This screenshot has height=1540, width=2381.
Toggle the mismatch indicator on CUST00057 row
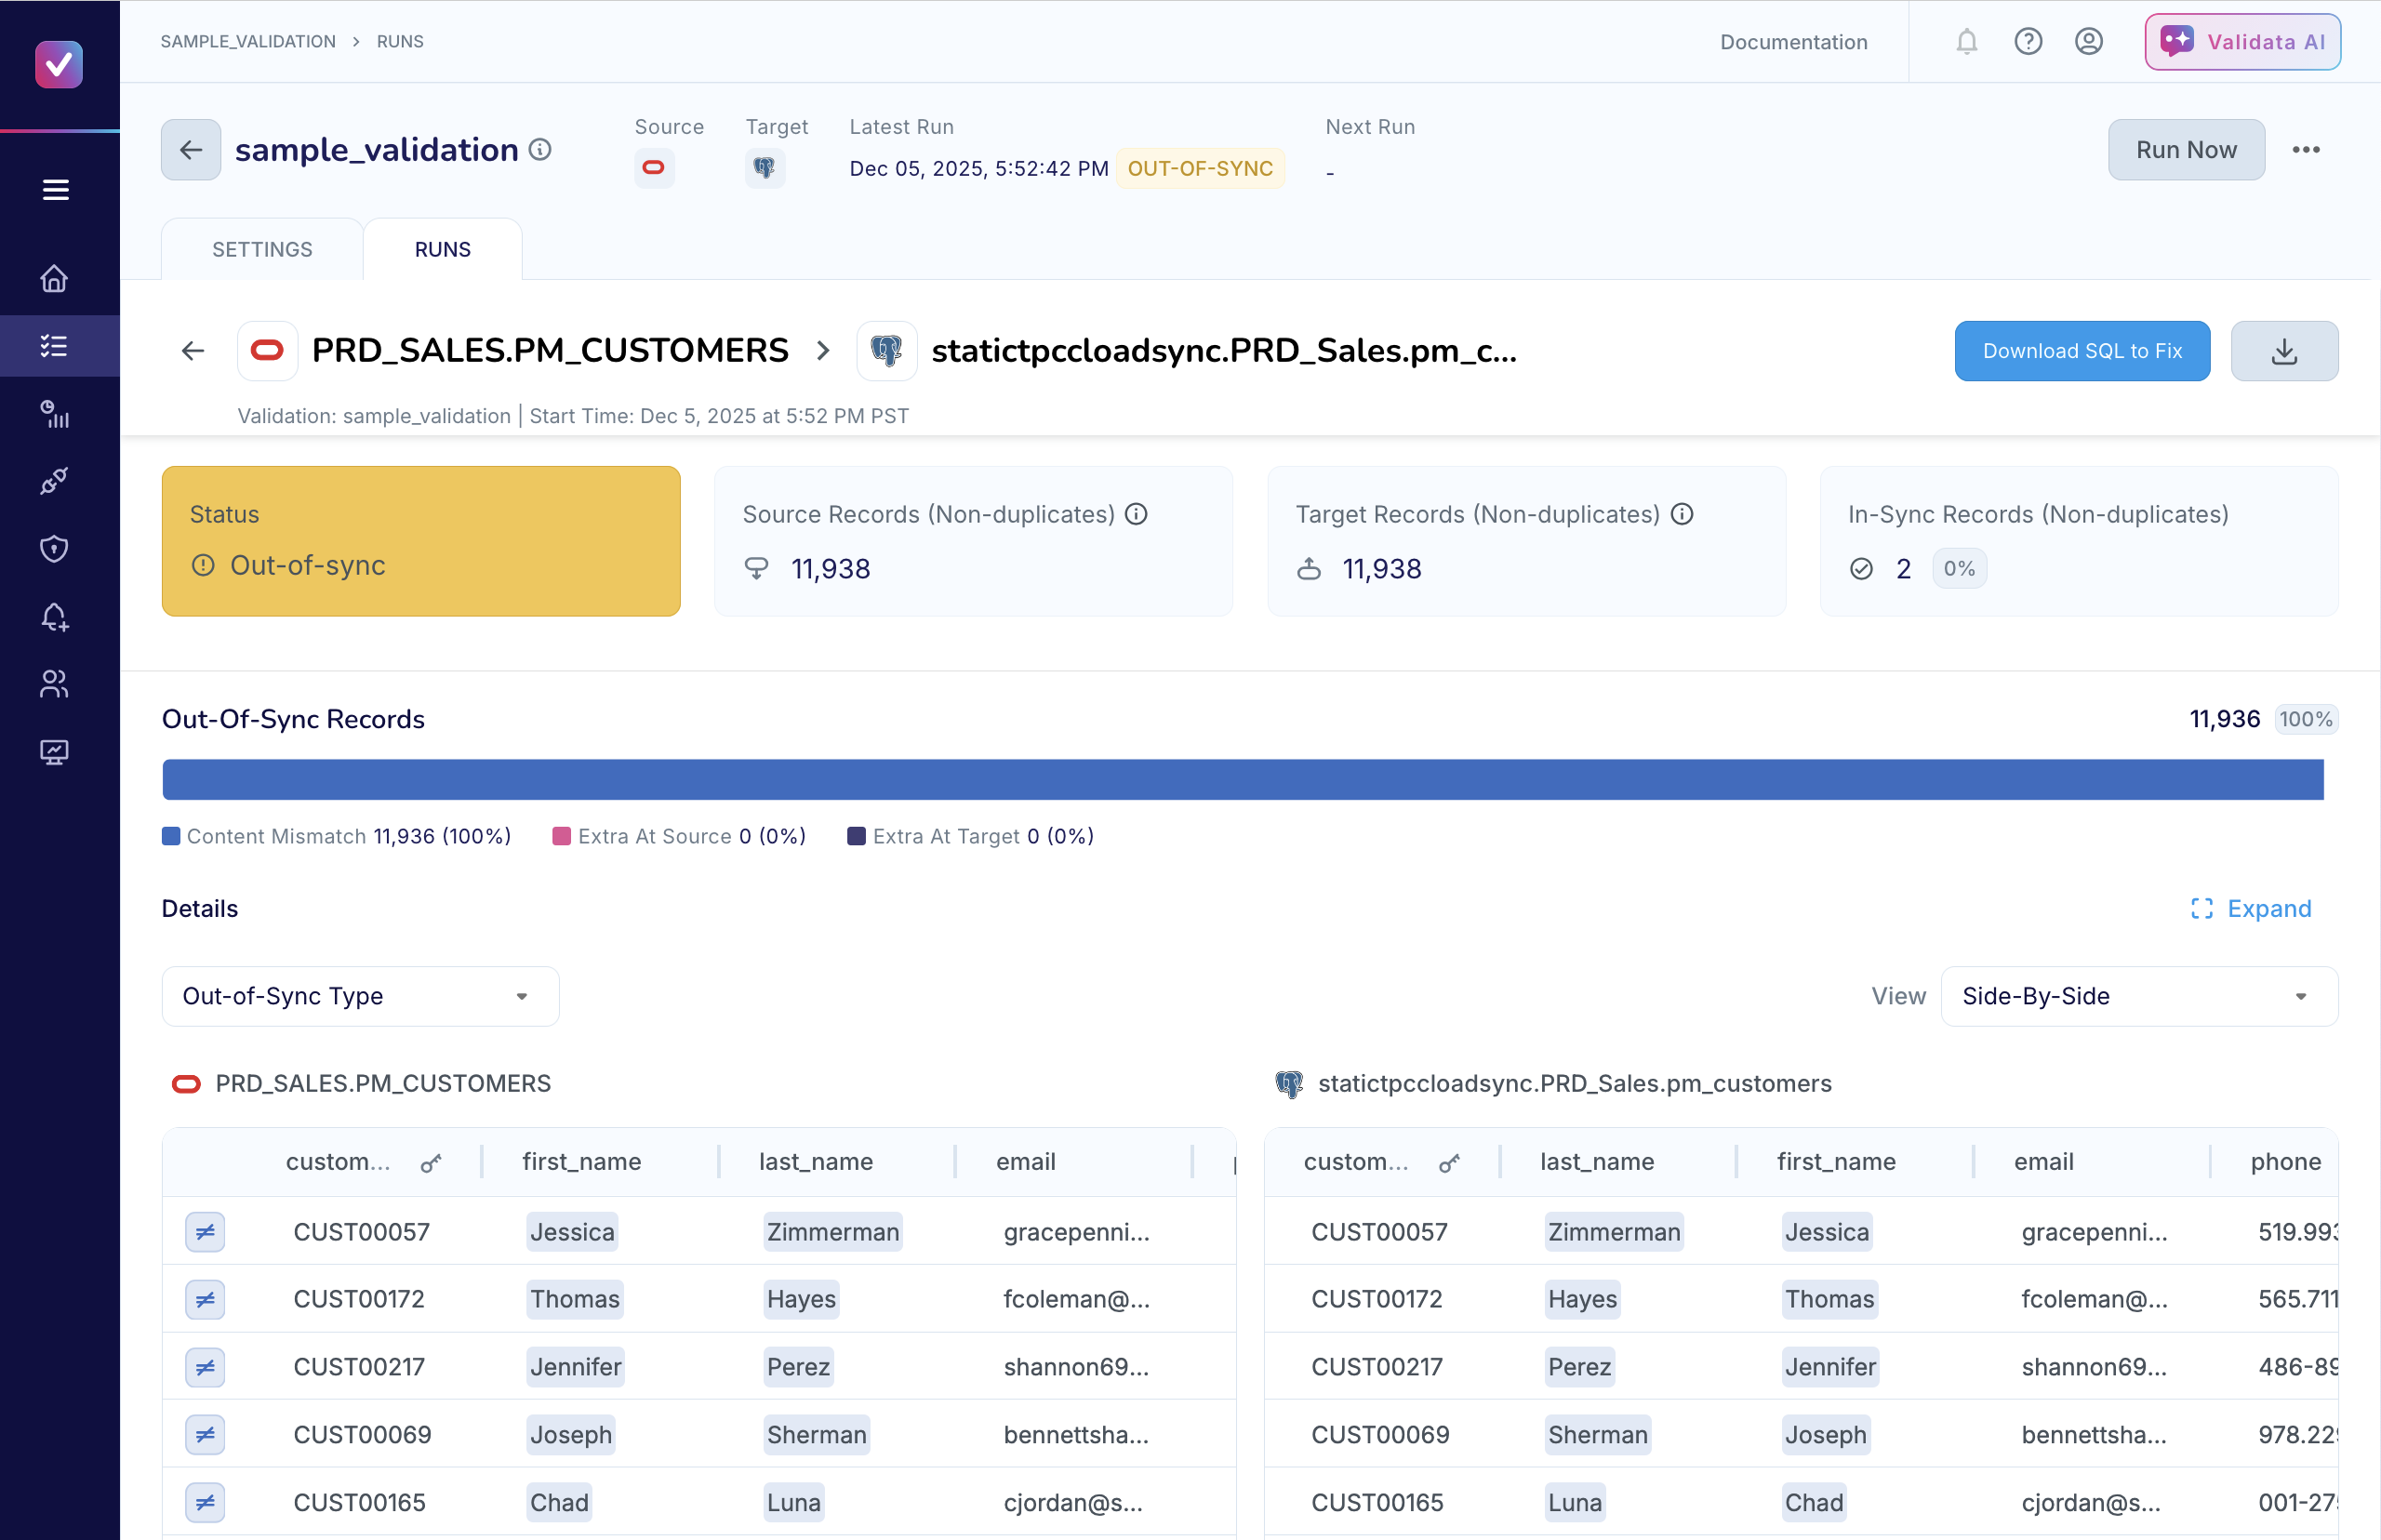click(205, 1232)
